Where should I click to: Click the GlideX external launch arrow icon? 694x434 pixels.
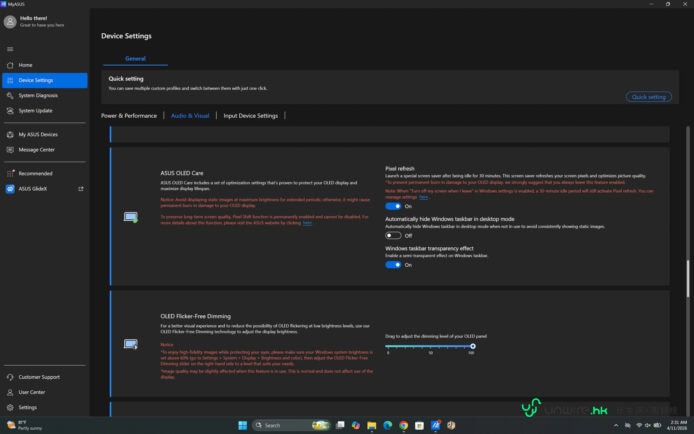point(81,189)
